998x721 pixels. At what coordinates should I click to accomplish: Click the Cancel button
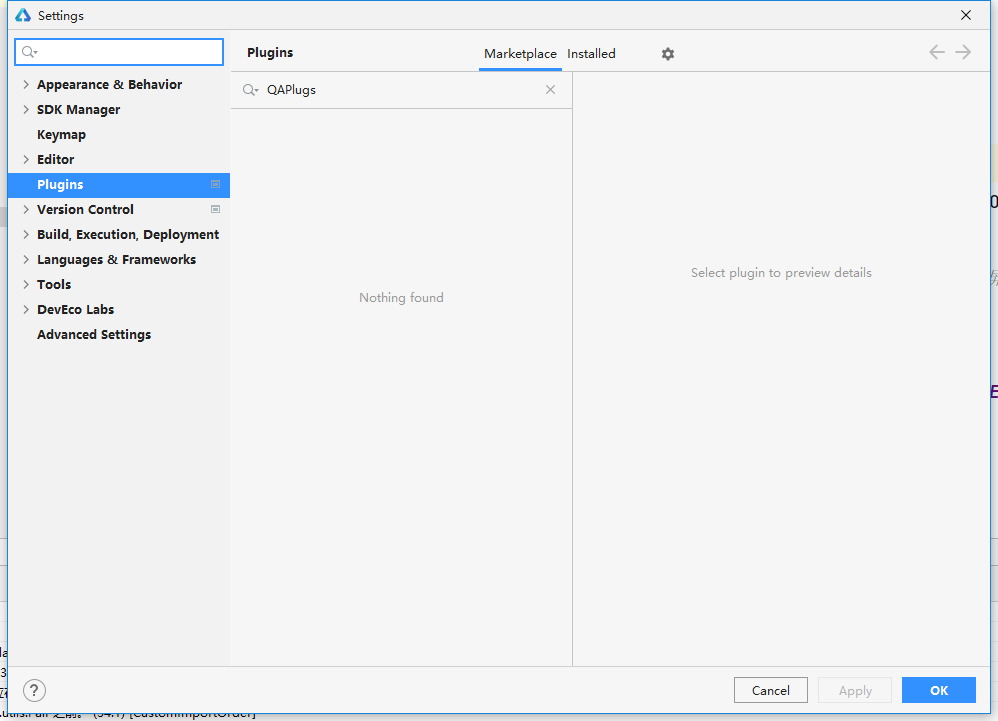pyautogui.click(x=770, y=690)
